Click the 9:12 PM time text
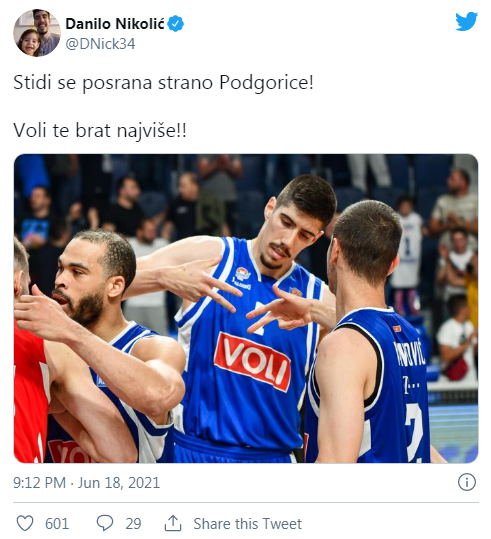 39,483
